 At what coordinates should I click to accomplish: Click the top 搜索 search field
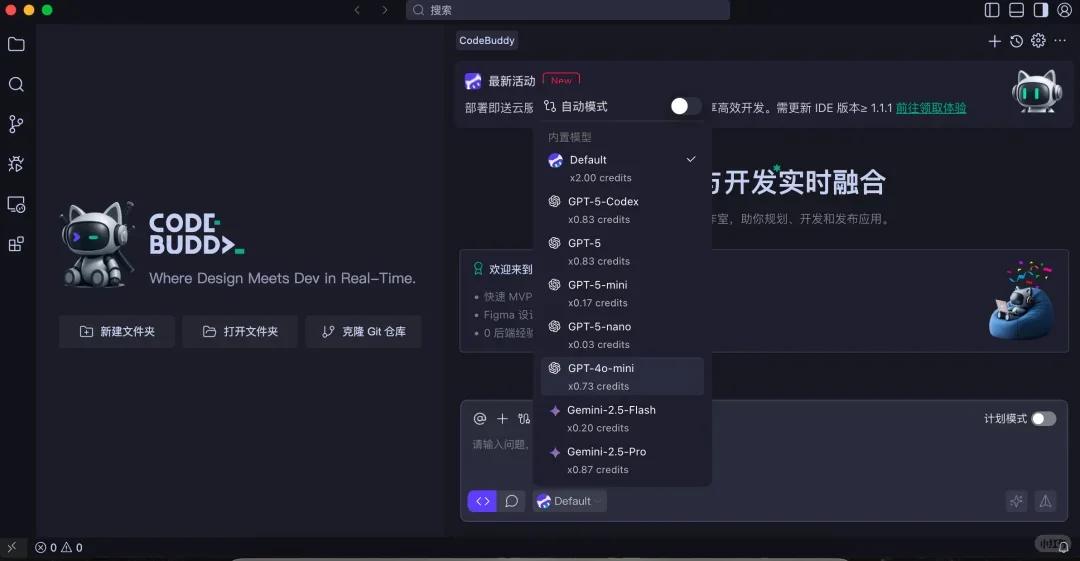[x=568, y=10]
